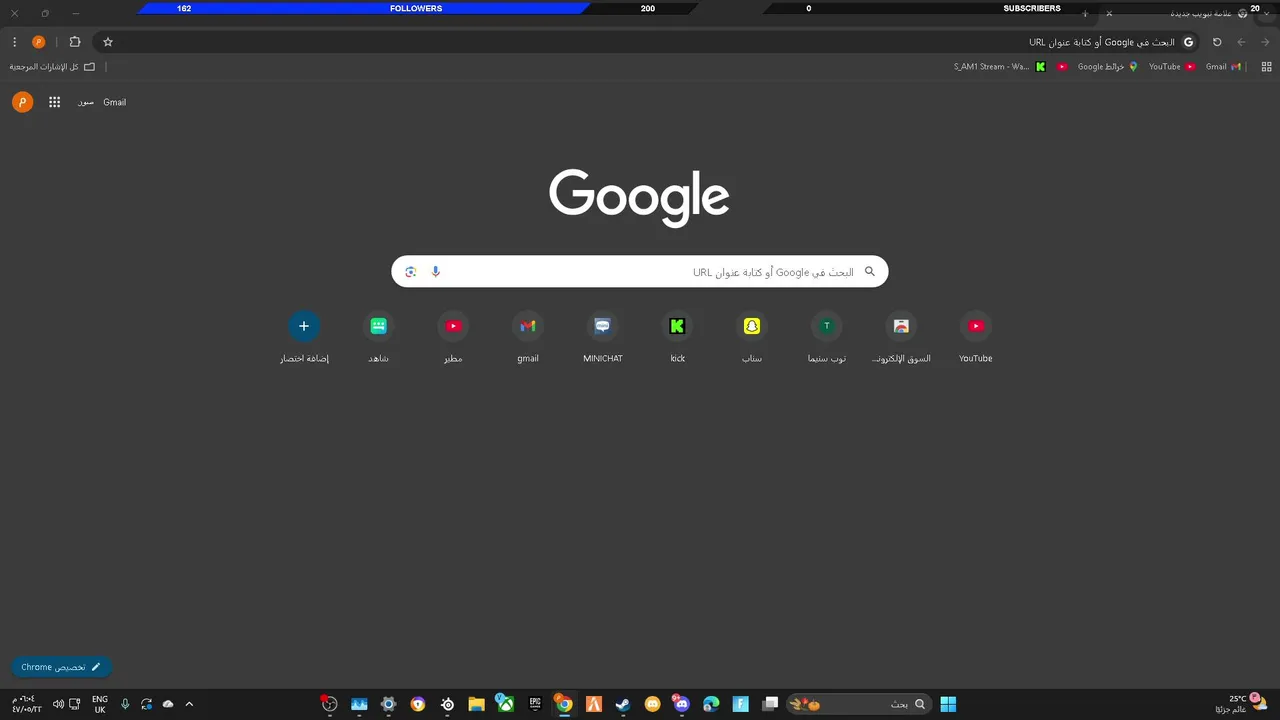Open a new tab with the plus button
Viewport: 1280px width, 720px height.
(1085, 14)
